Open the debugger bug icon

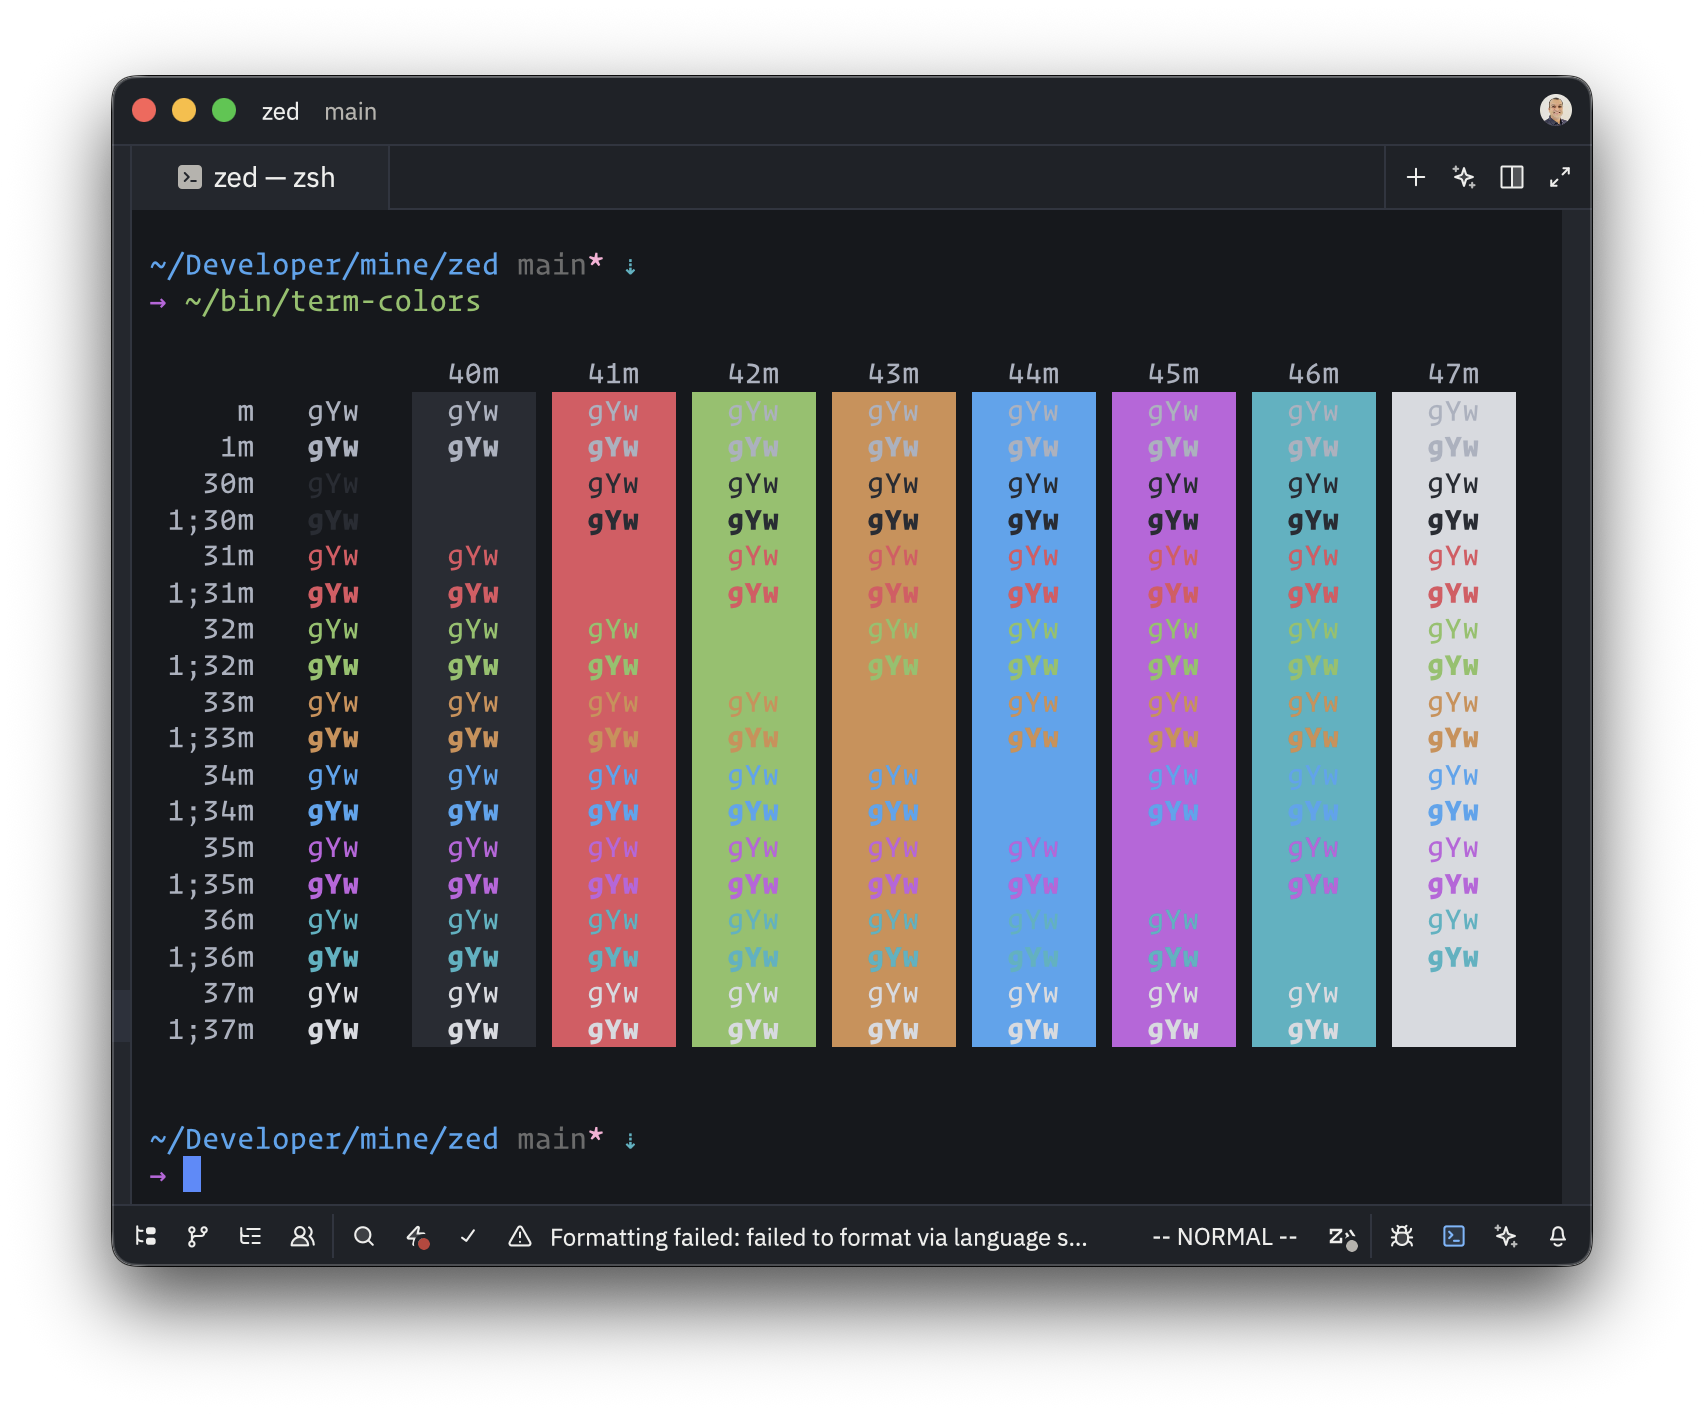point(1402,1237)
